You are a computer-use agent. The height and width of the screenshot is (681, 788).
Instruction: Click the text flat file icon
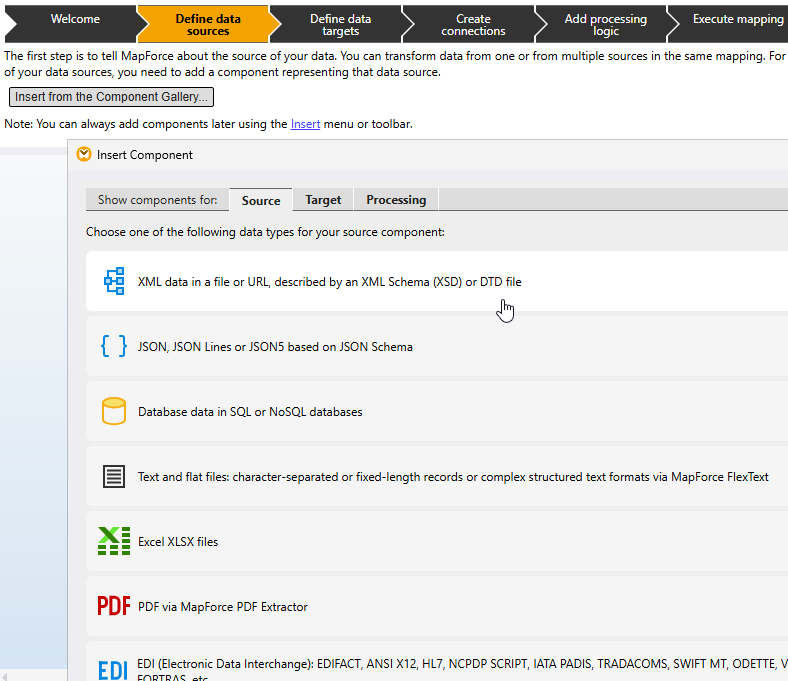(114, 476)
